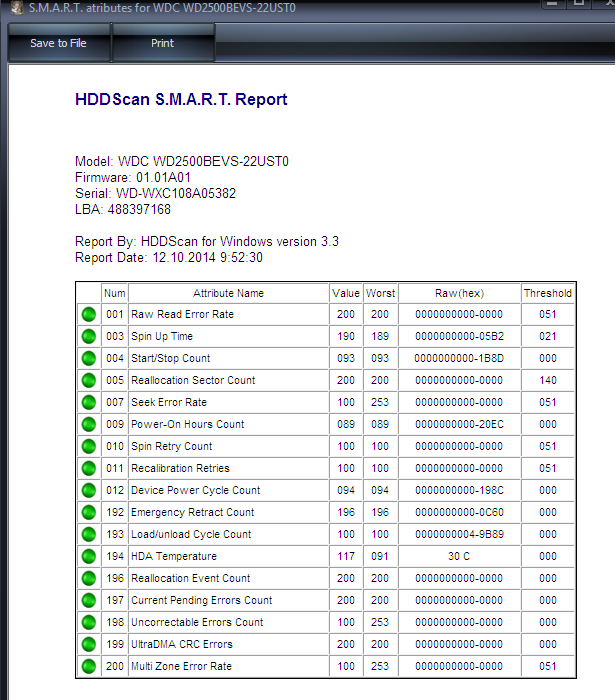Click the Emergency Retract Count attribute name
This screenshot has width=615, height=700.
(192, 512)
